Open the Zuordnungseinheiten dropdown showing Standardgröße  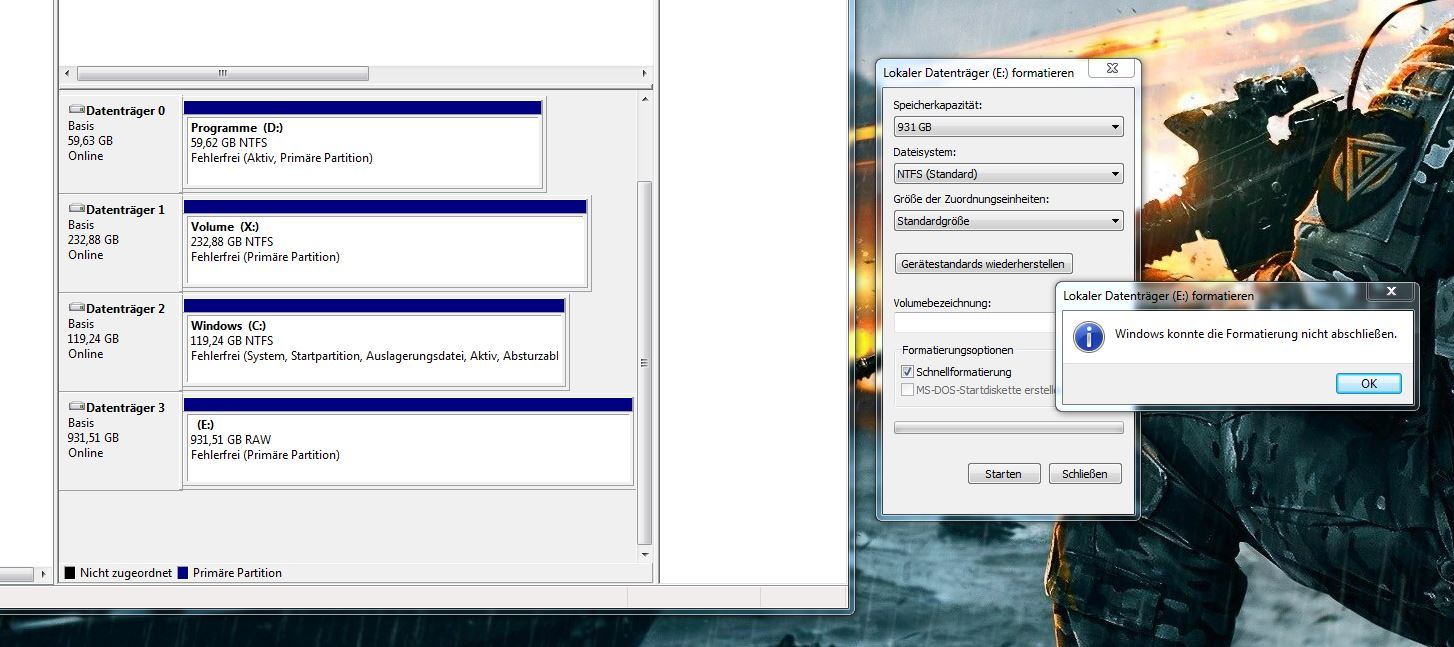[x=1008, y=221]
